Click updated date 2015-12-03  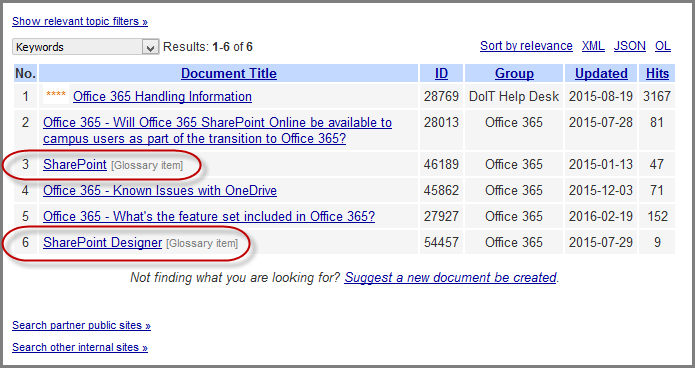pyautogui.click(x=601, y=191)
